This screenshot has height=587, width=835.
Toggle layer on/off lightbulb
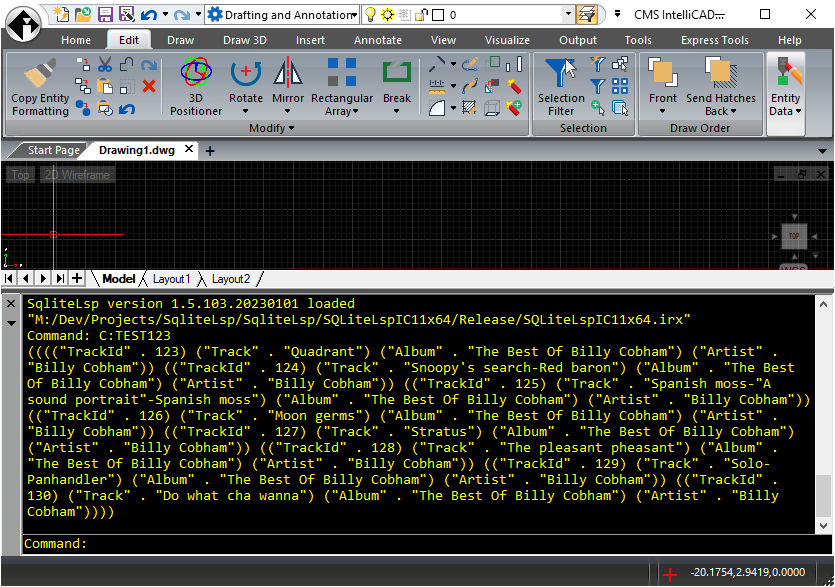371,15
